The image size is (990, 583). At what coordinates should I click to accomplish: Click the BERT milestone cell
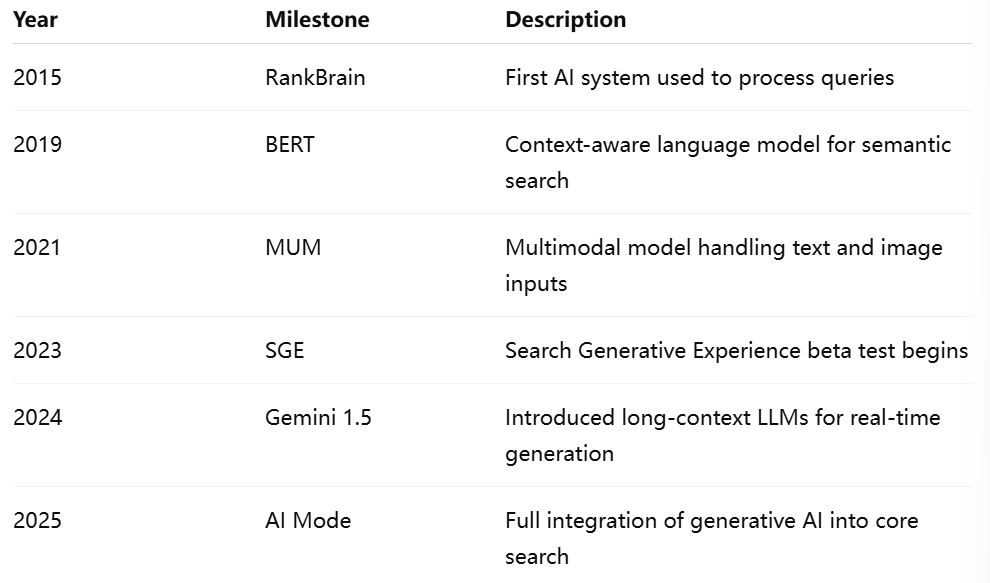pyautogui.click(x=290, y=145)
